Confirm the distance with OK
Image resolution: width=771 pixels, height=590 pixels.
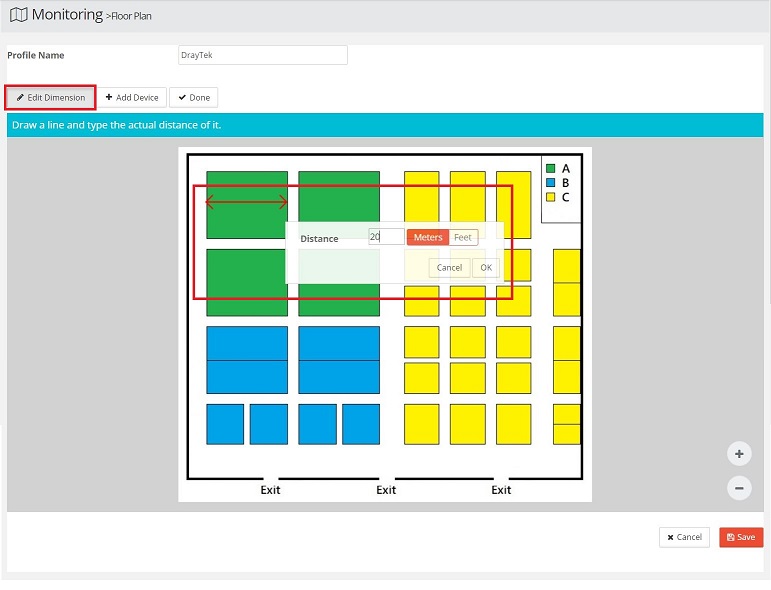486,267
